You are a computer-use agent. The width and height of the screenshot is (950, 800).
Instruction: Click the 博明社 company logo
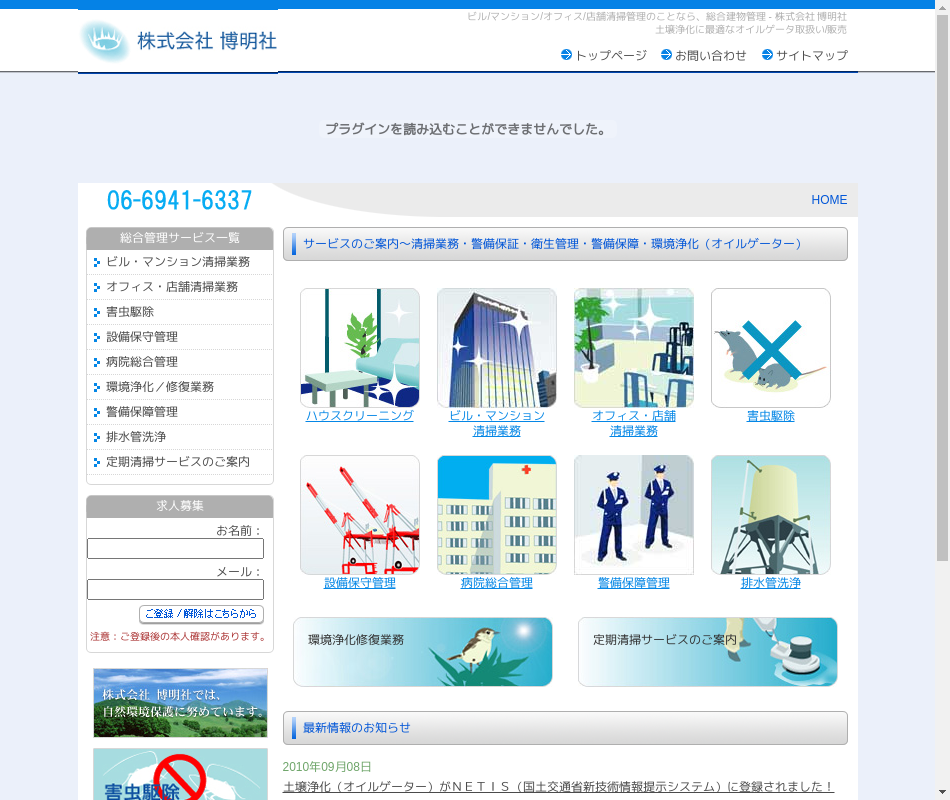pos(178,41)
